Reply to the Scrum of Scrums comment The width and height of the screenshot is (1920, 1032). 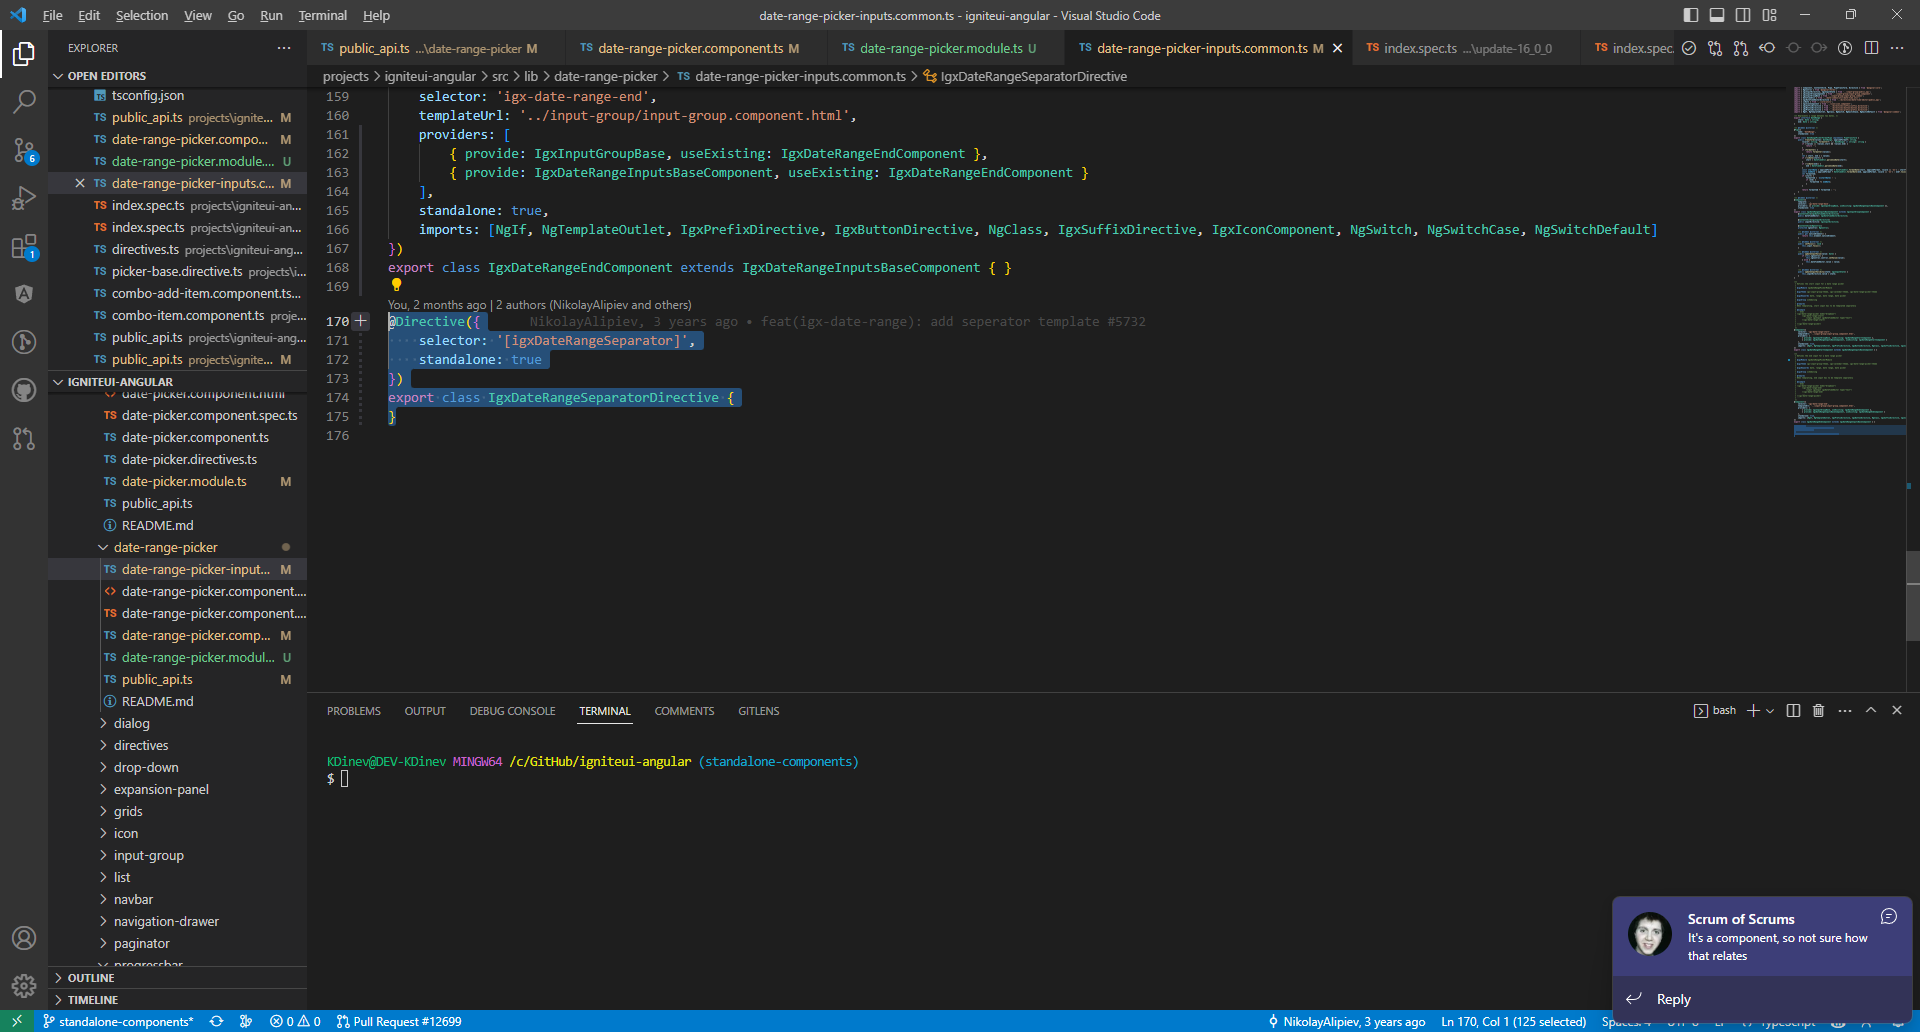pyautogui.click(x=1674, y=998)
